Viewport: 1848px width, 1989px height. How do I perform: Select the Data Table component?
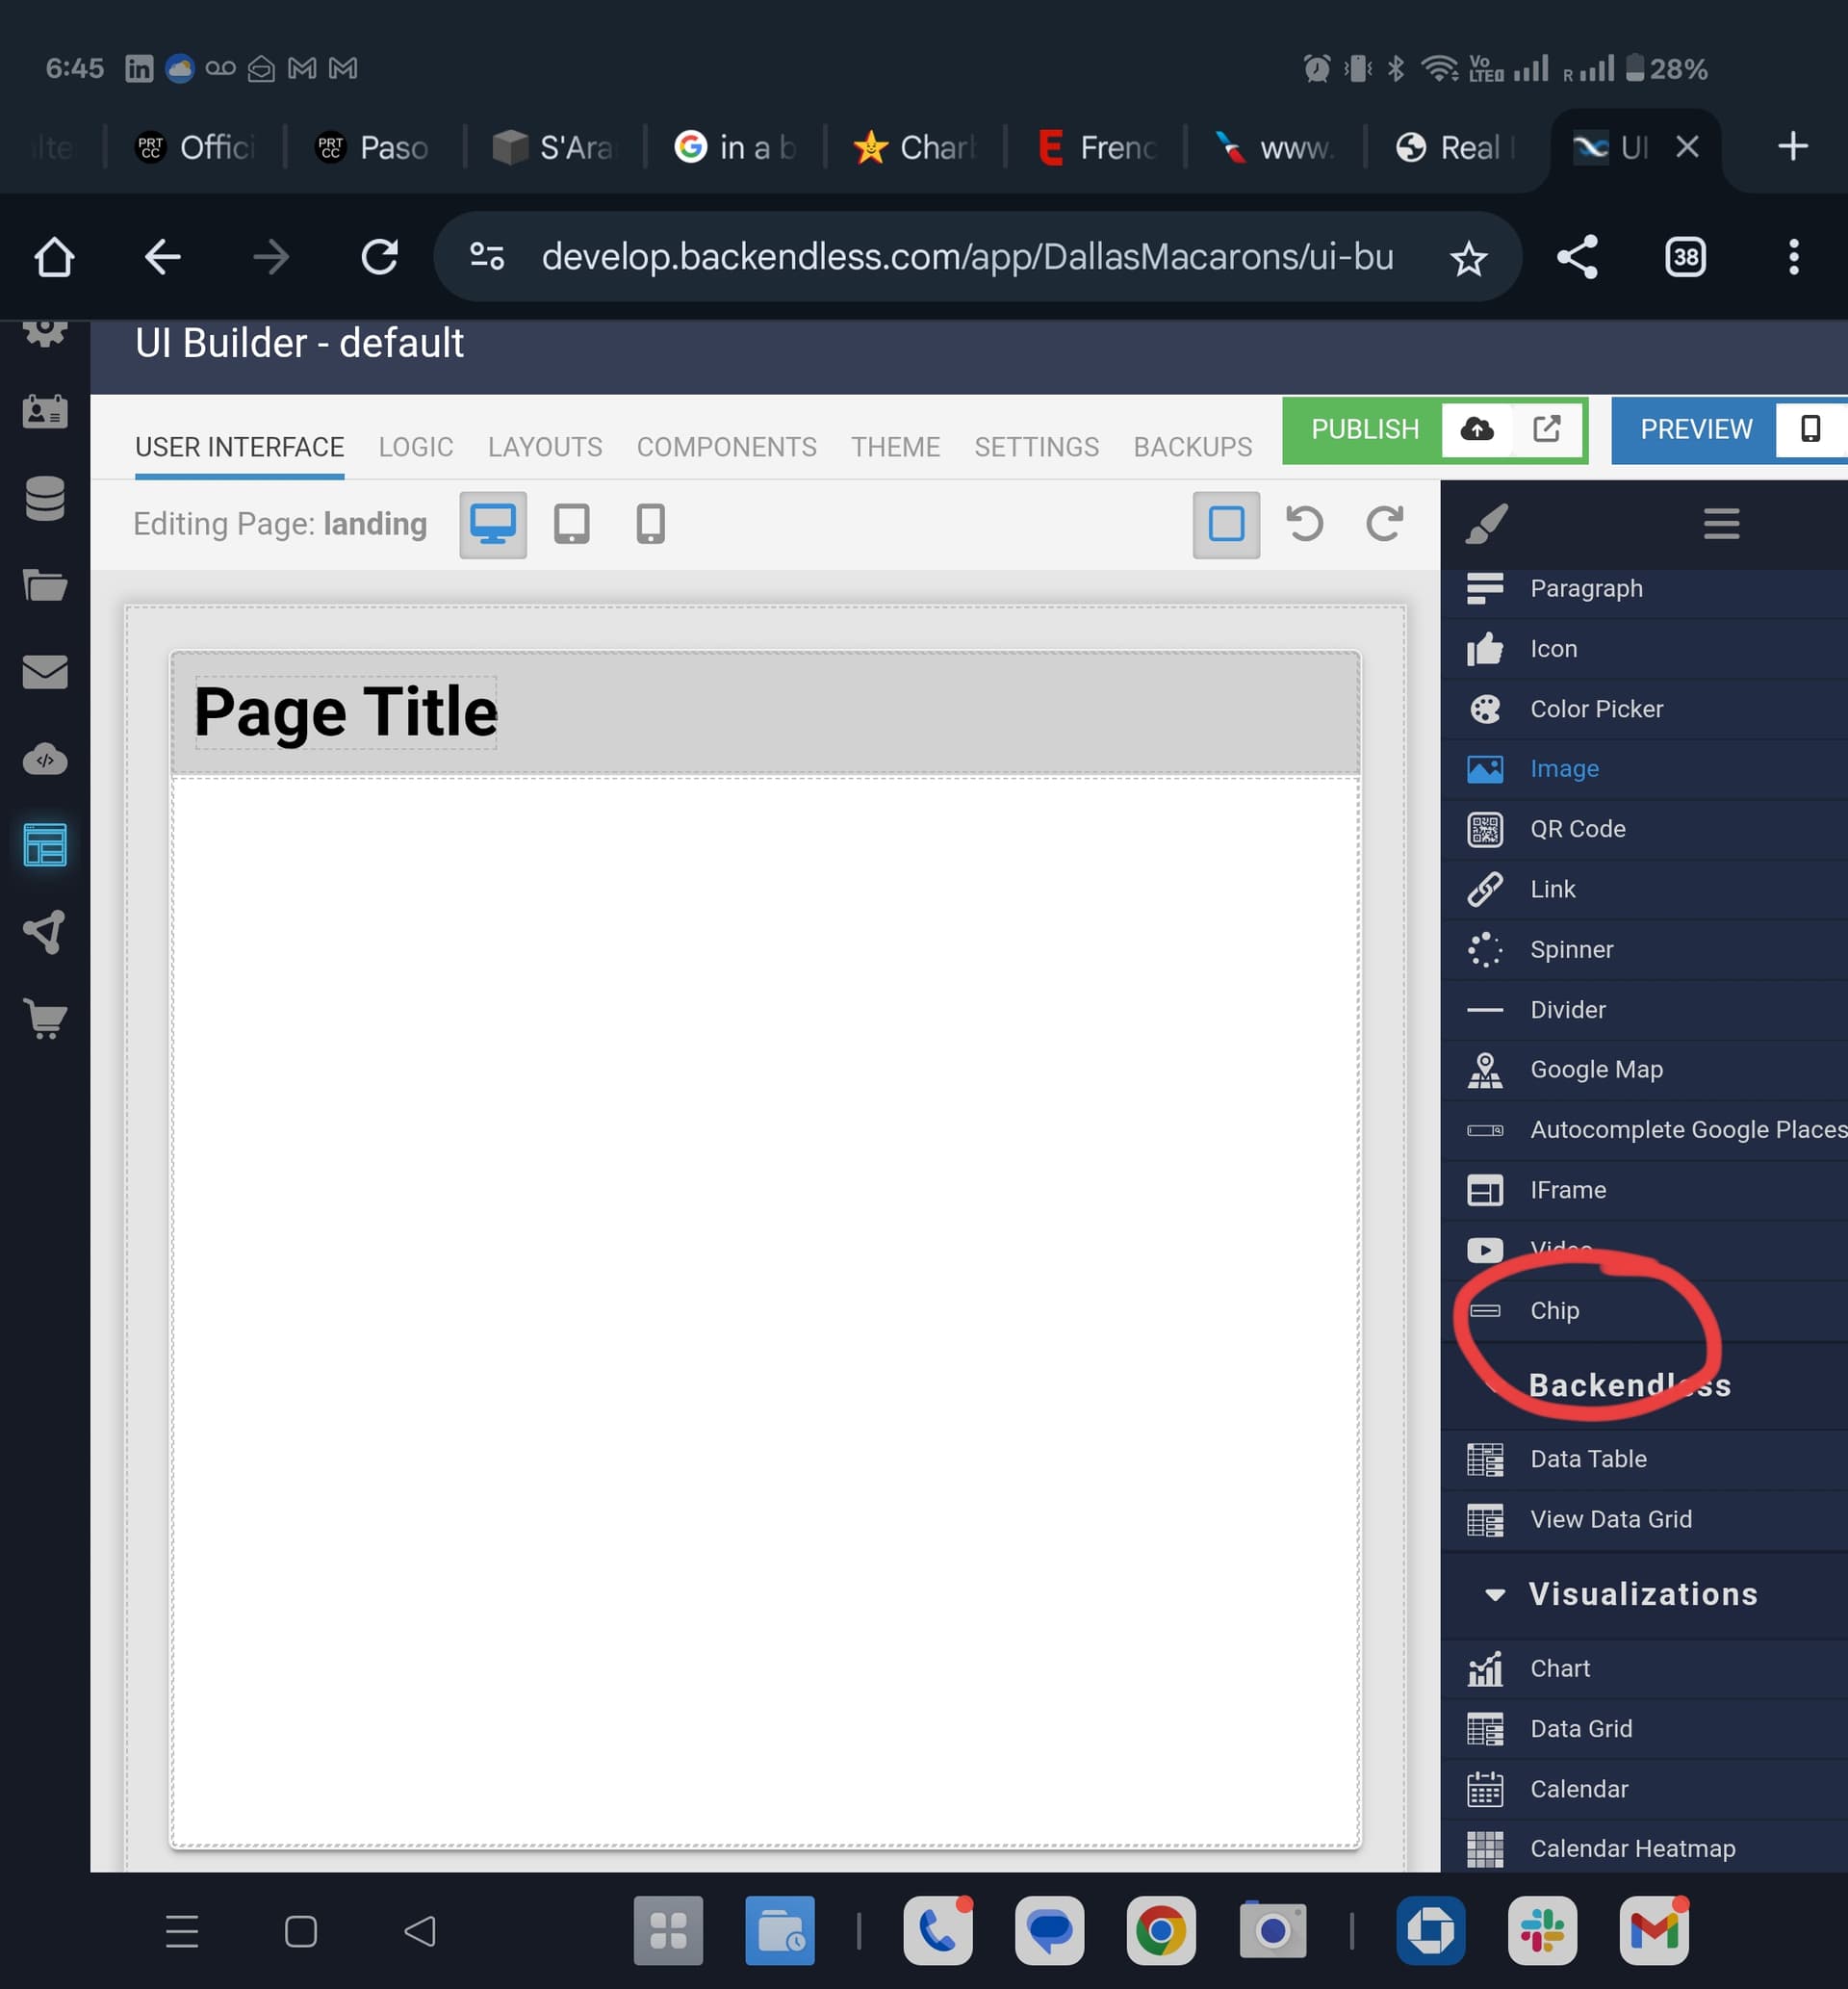pos(1644,1460)
